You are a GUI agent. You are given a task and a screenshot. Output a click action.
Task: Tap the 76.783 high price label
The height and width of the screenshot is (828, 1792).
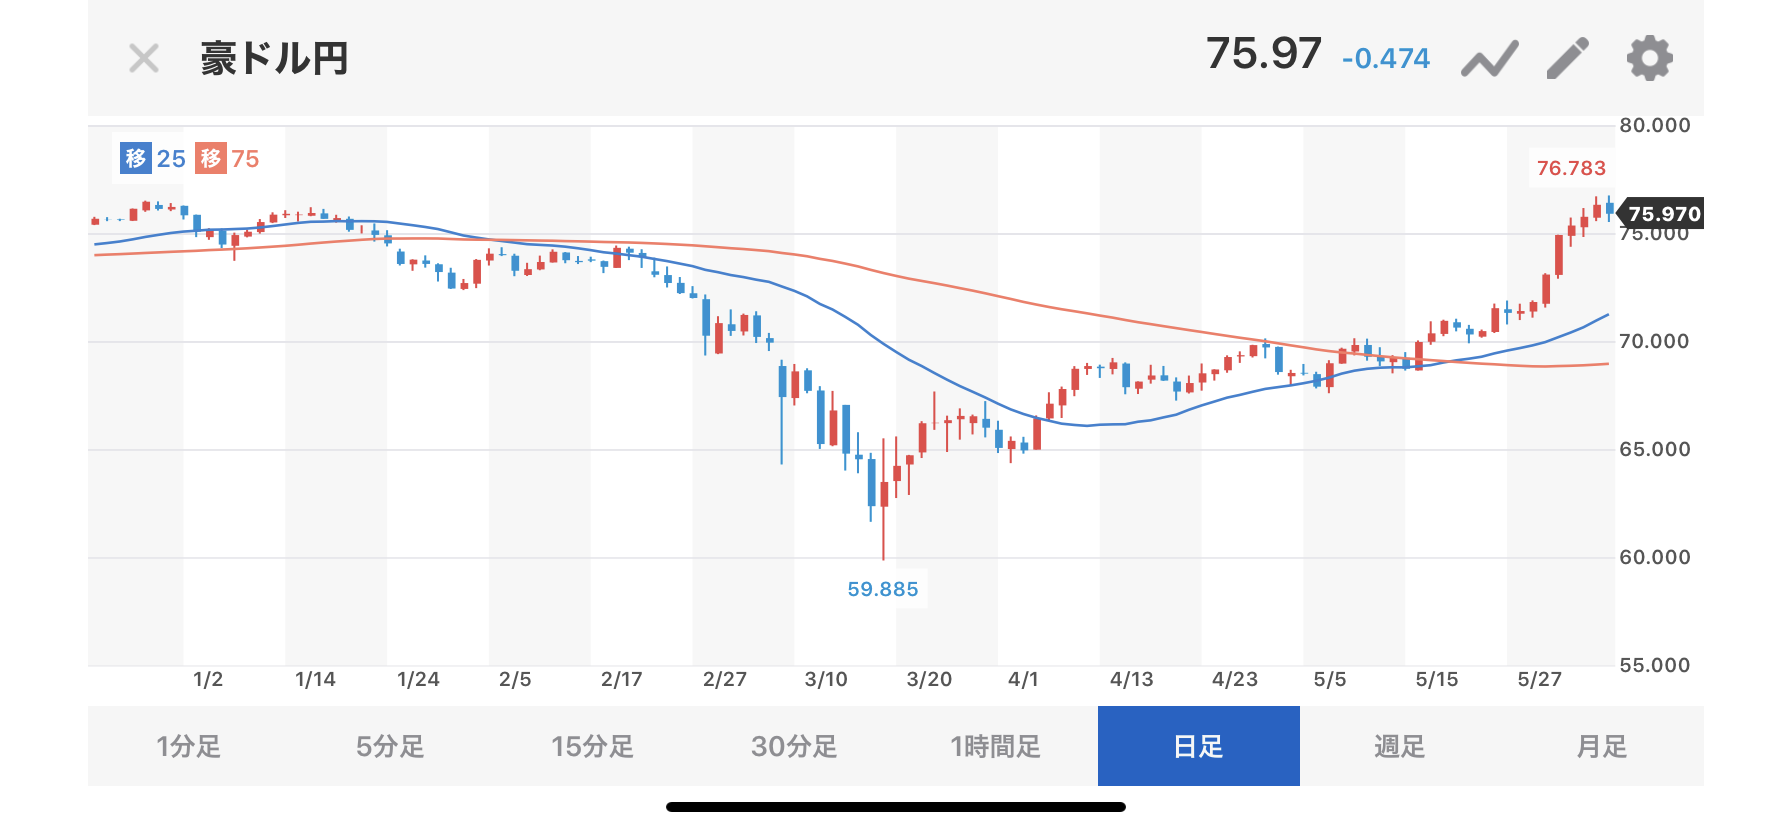tap(1571, 168)
